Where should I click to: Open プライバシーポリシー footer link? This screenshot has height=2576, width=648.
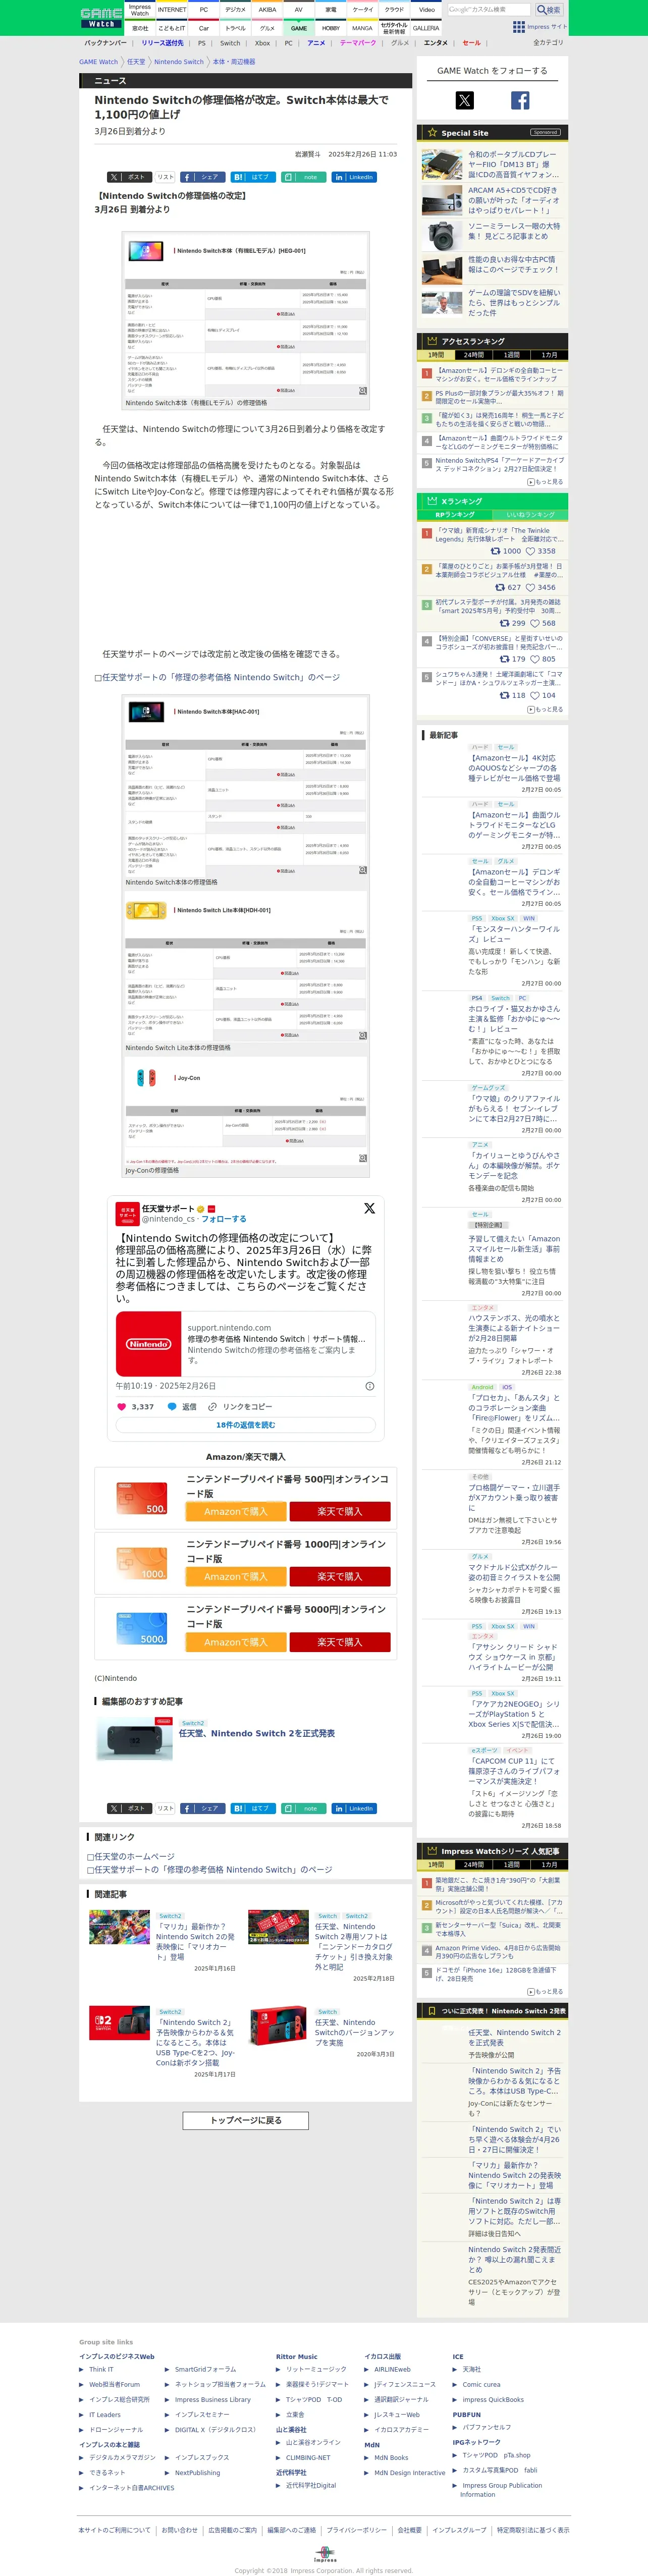click(x=356, y=2530)
